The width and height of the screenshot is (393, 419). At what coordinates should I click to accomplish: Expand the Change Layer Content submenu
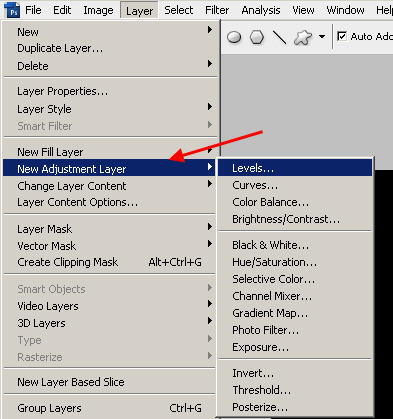110,186
